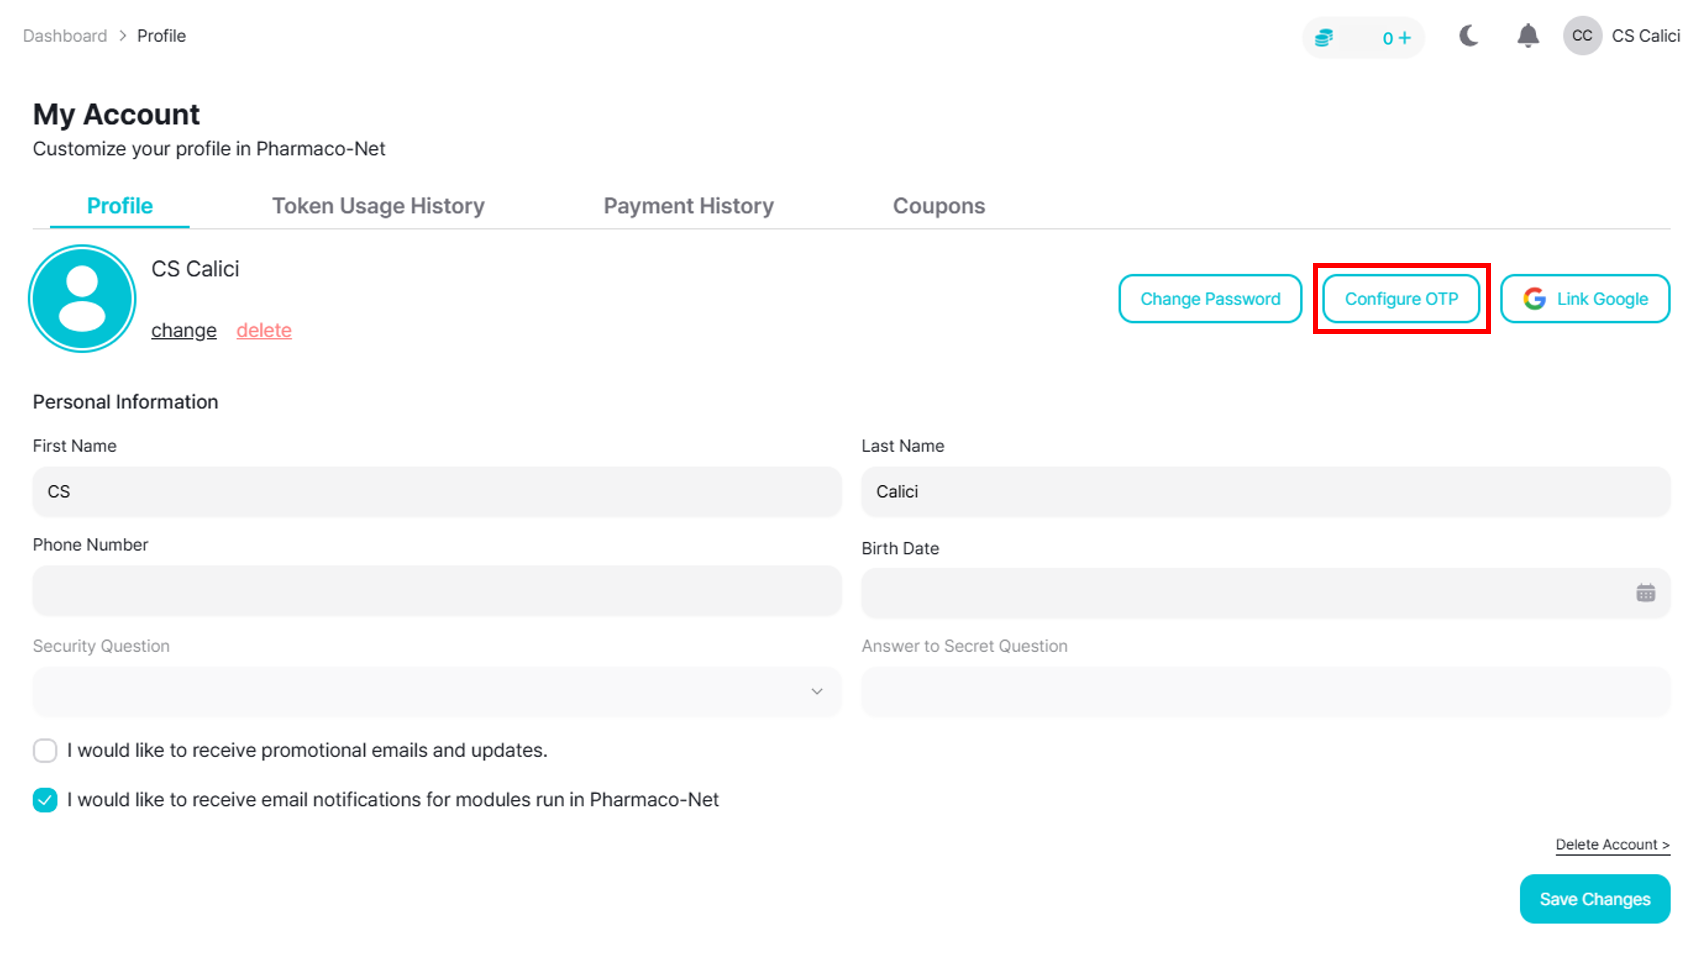Click Link Google button
This screenshot has width=1702, height=969.
pos(1584,299)
